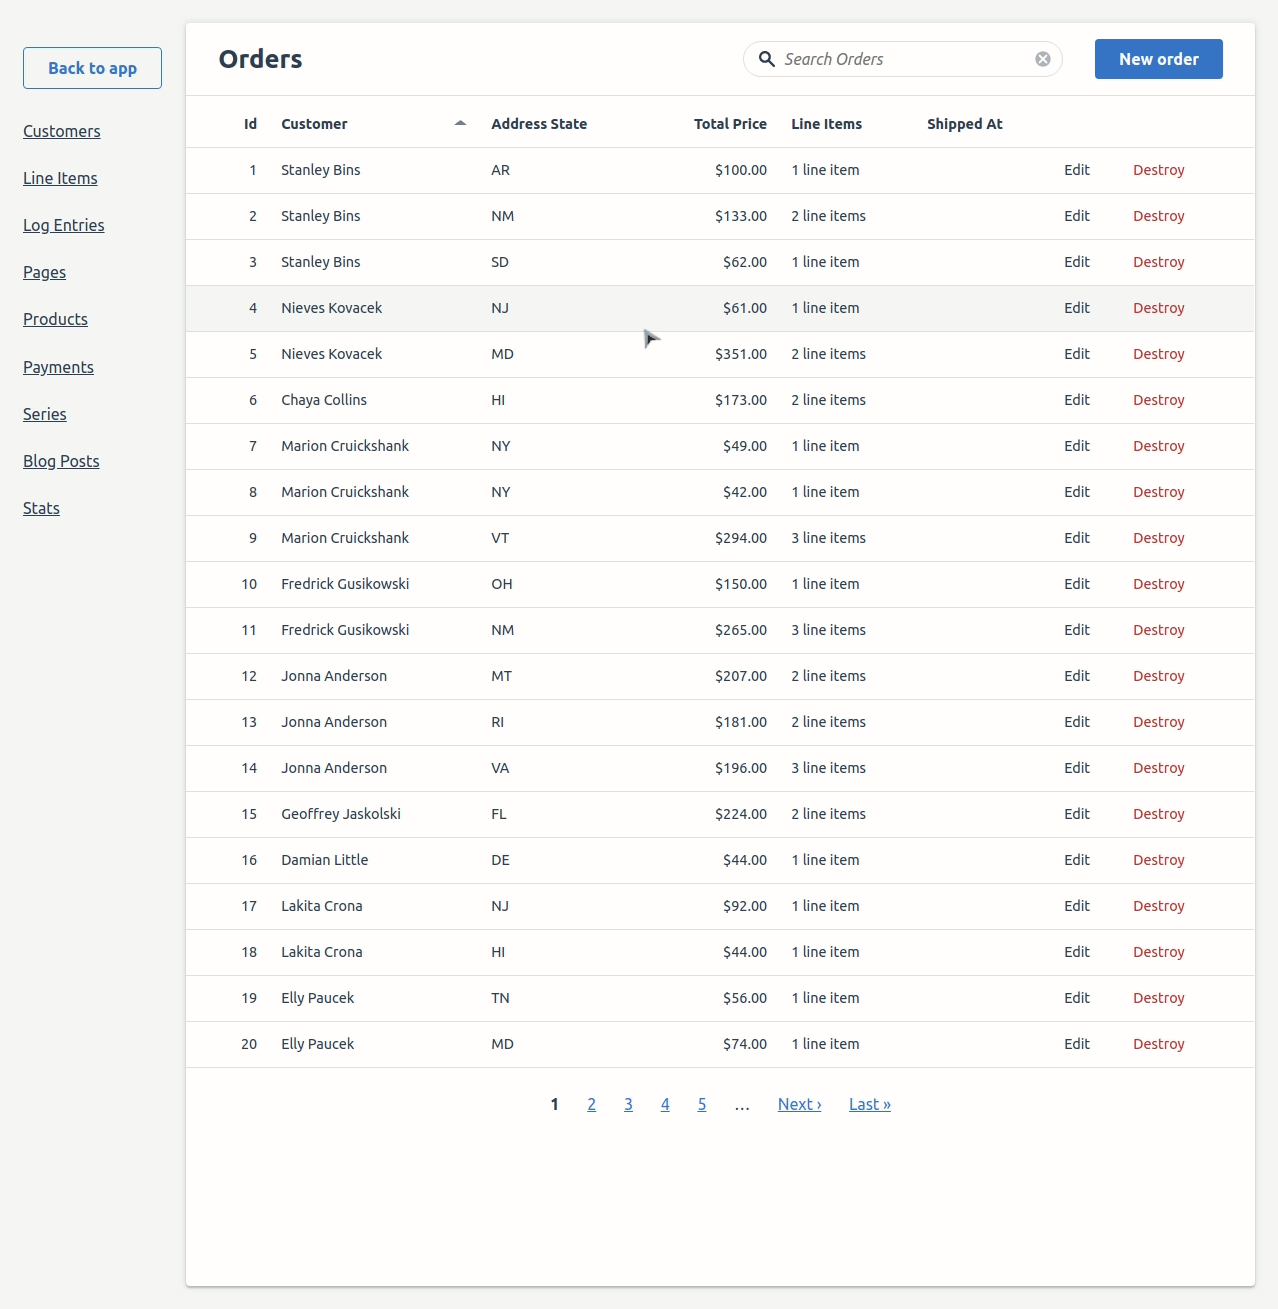Sort by Address State column
Screen dimensions: 1278x1309
click(539, 124)
